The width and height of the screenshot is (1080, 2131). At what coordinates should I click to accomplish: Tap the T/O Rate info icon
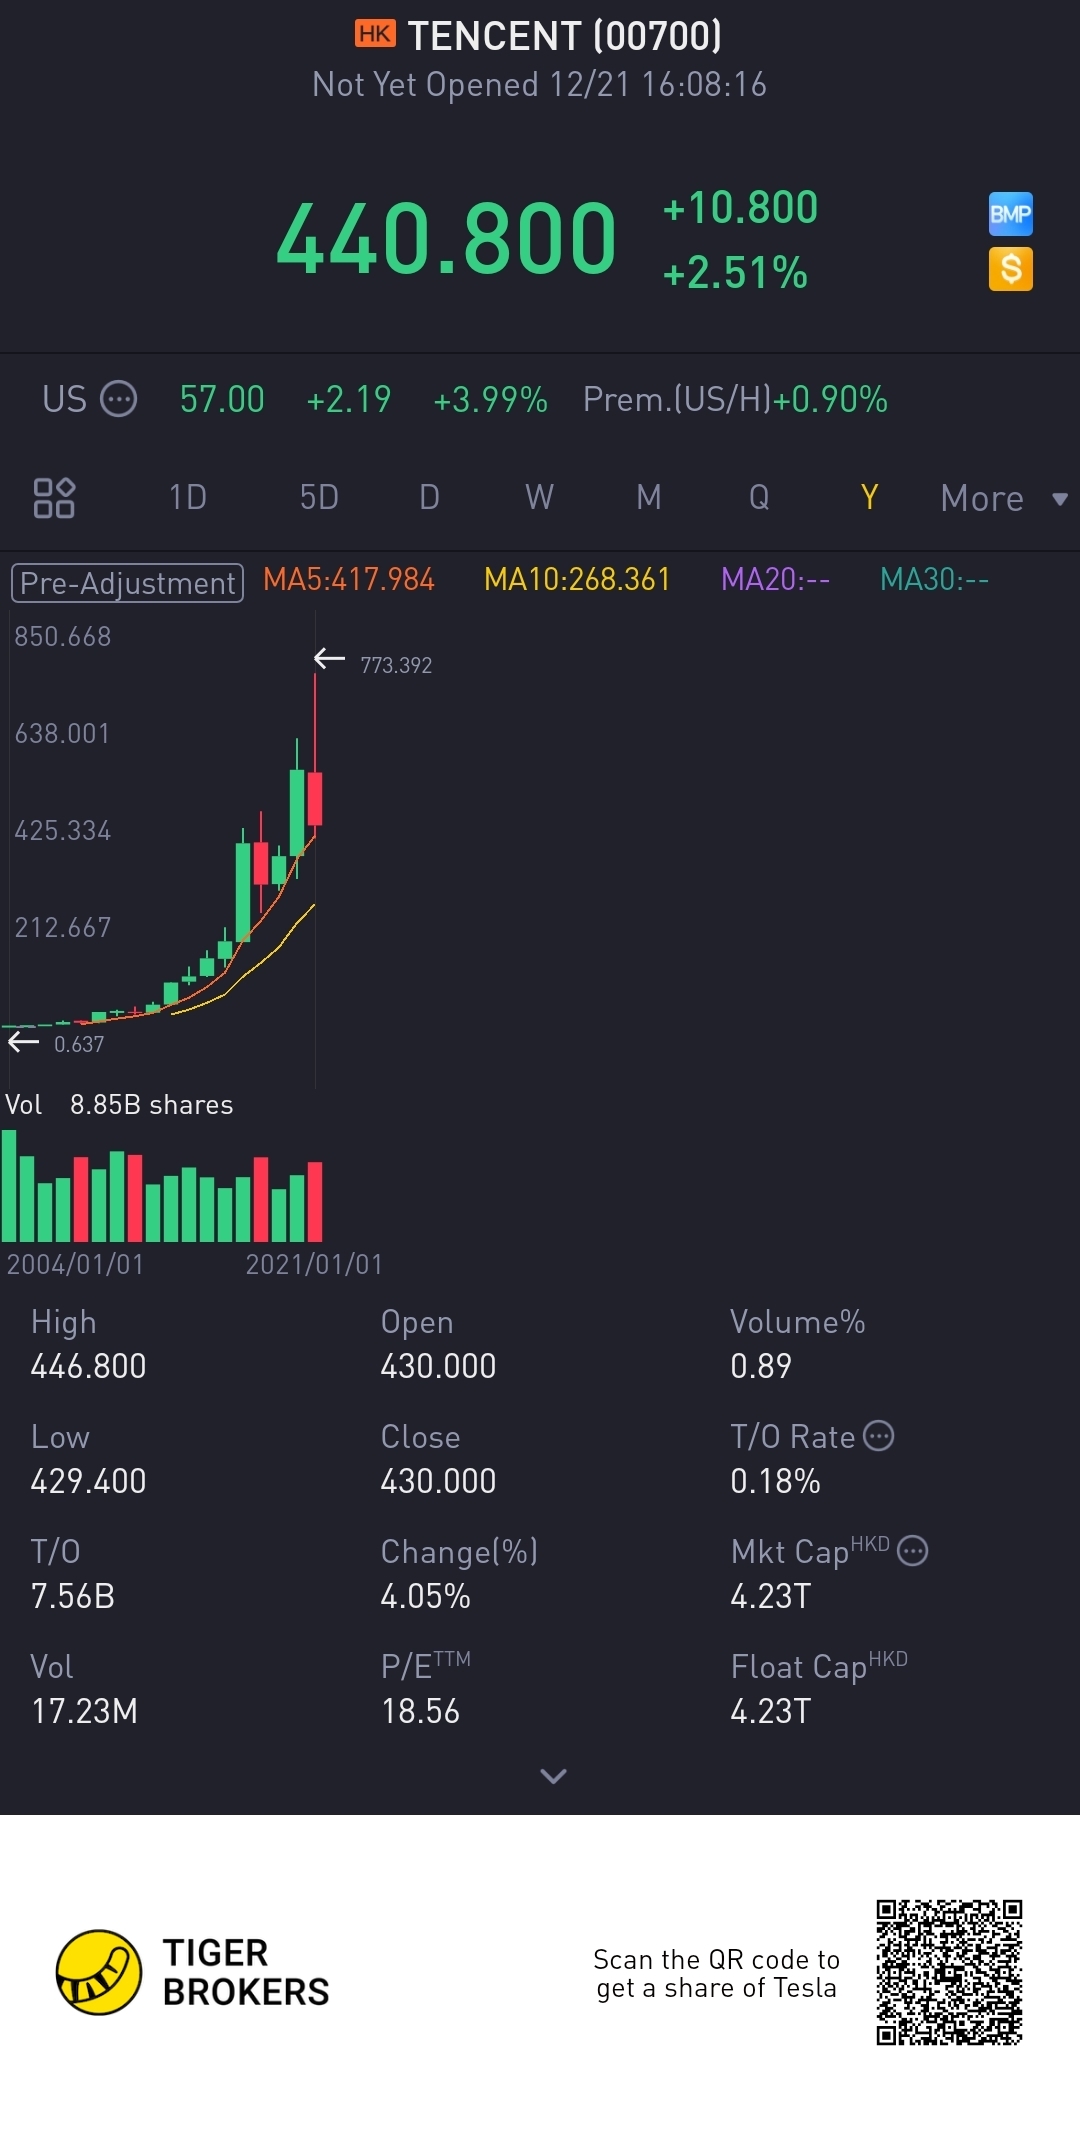878,1436
